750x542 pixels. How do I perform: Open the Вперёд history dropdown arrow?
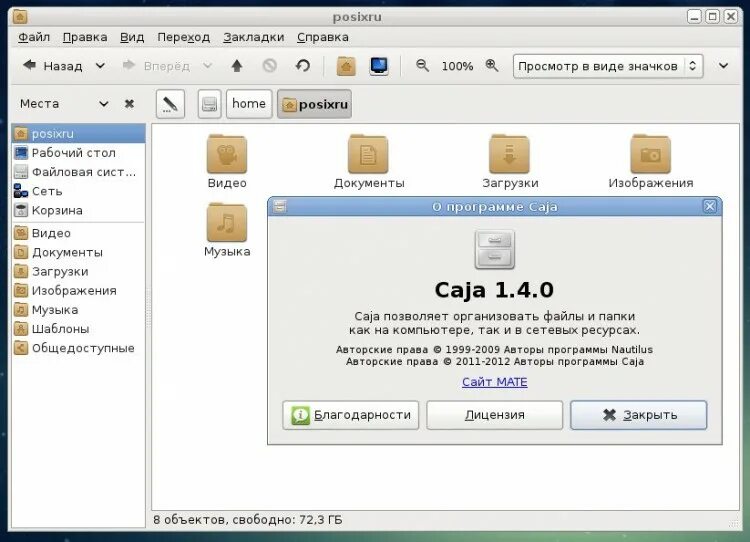[x=208, y=66]
